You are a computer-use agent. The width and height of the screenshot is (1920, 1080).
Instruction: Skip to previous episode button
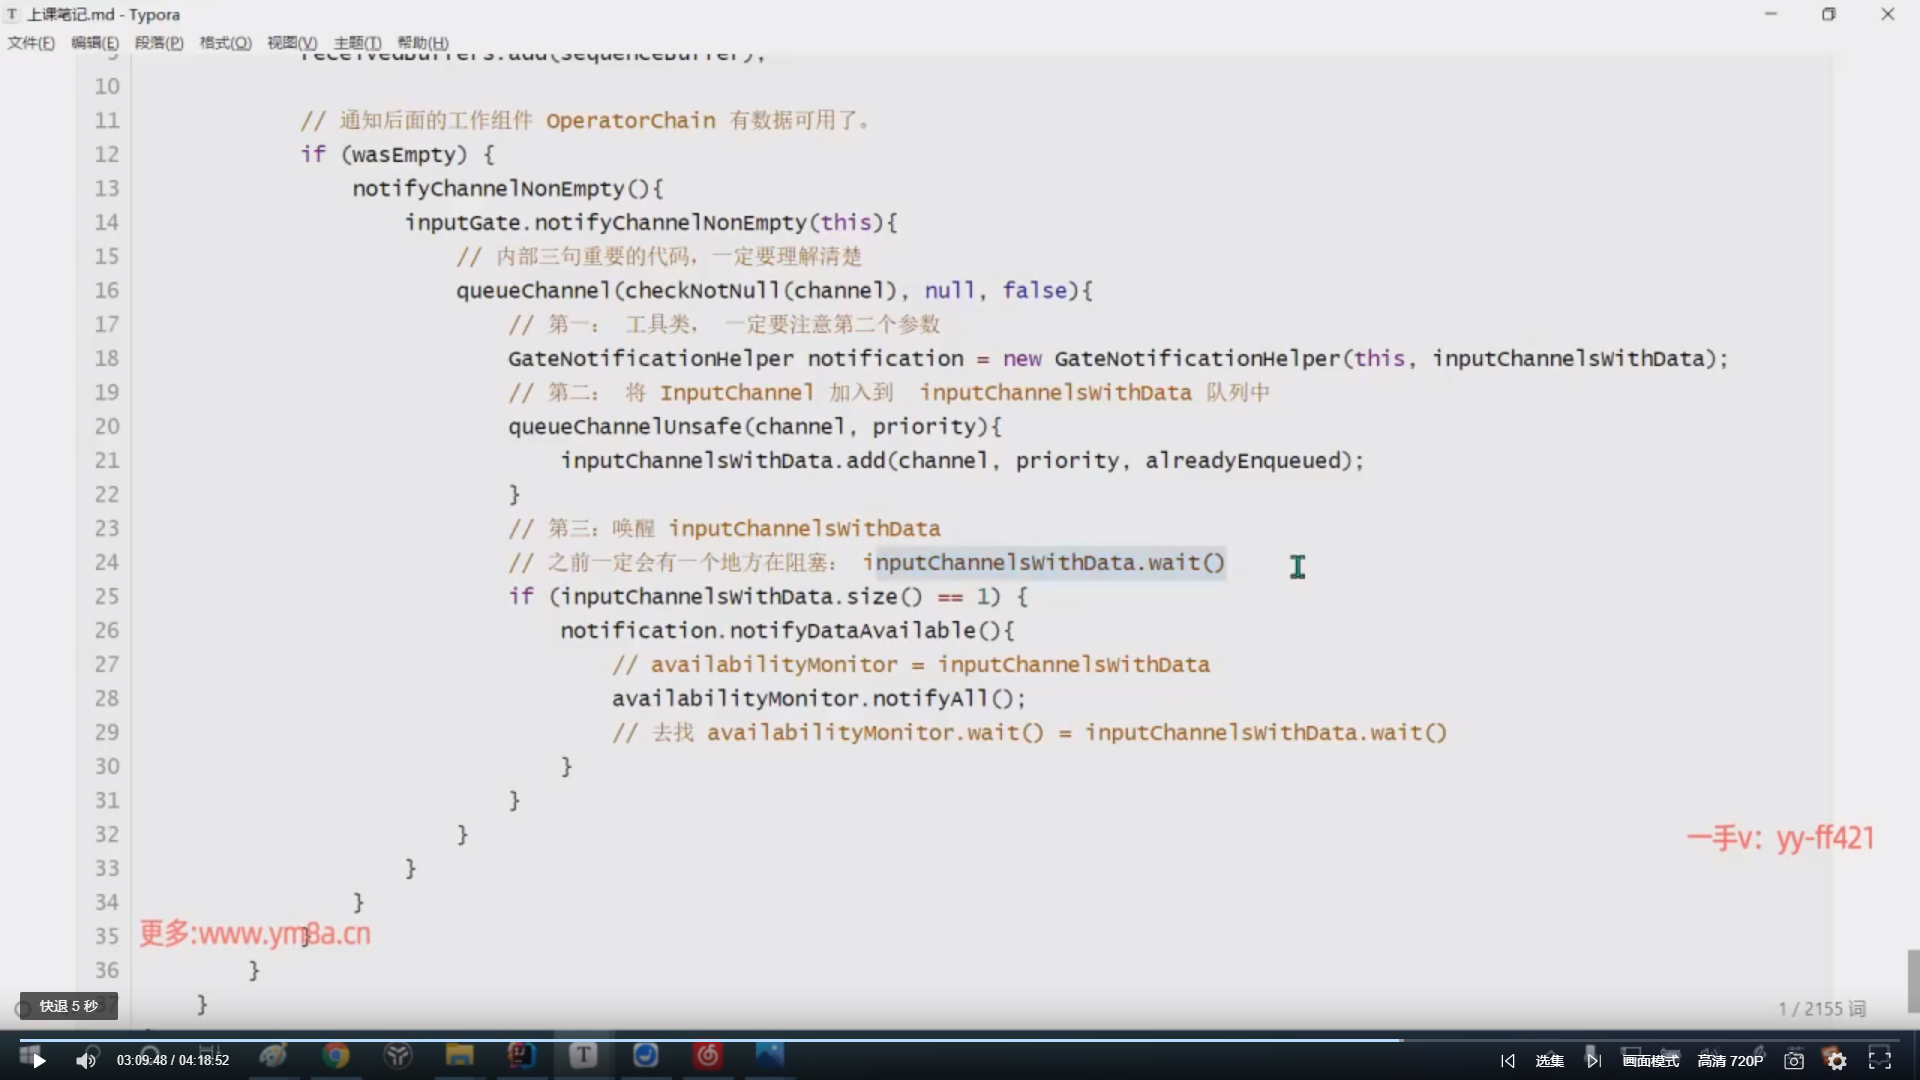tap(1508, 1061)
